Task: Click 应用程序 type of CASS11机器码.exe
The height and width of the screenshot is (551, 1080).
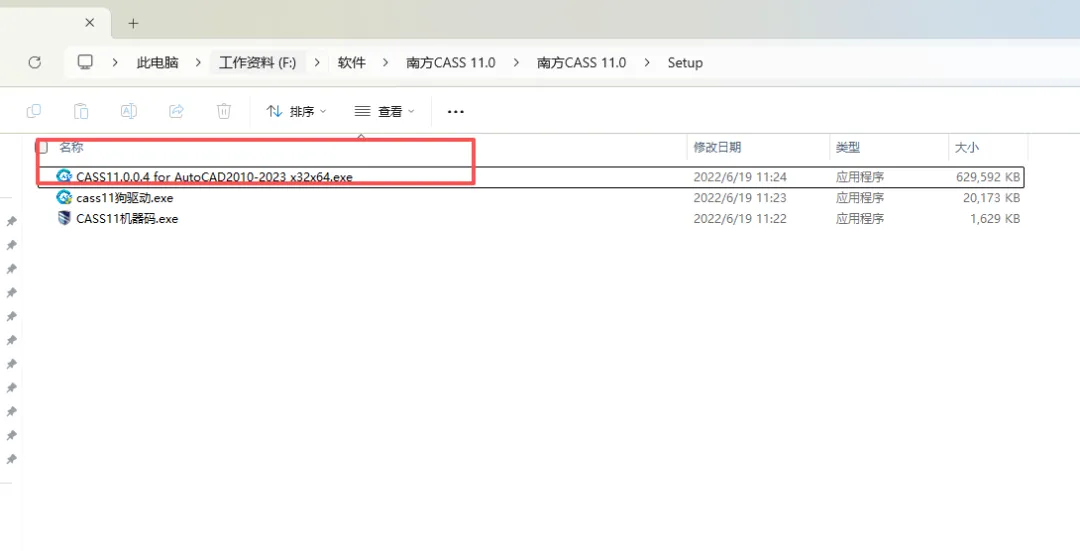Action: (x=860, y=218)
